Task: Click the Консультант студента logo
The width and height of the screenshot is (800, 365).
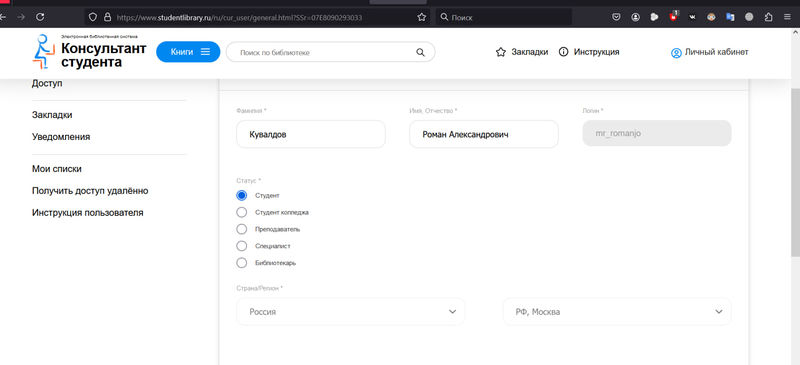Action: coord(90,52)
